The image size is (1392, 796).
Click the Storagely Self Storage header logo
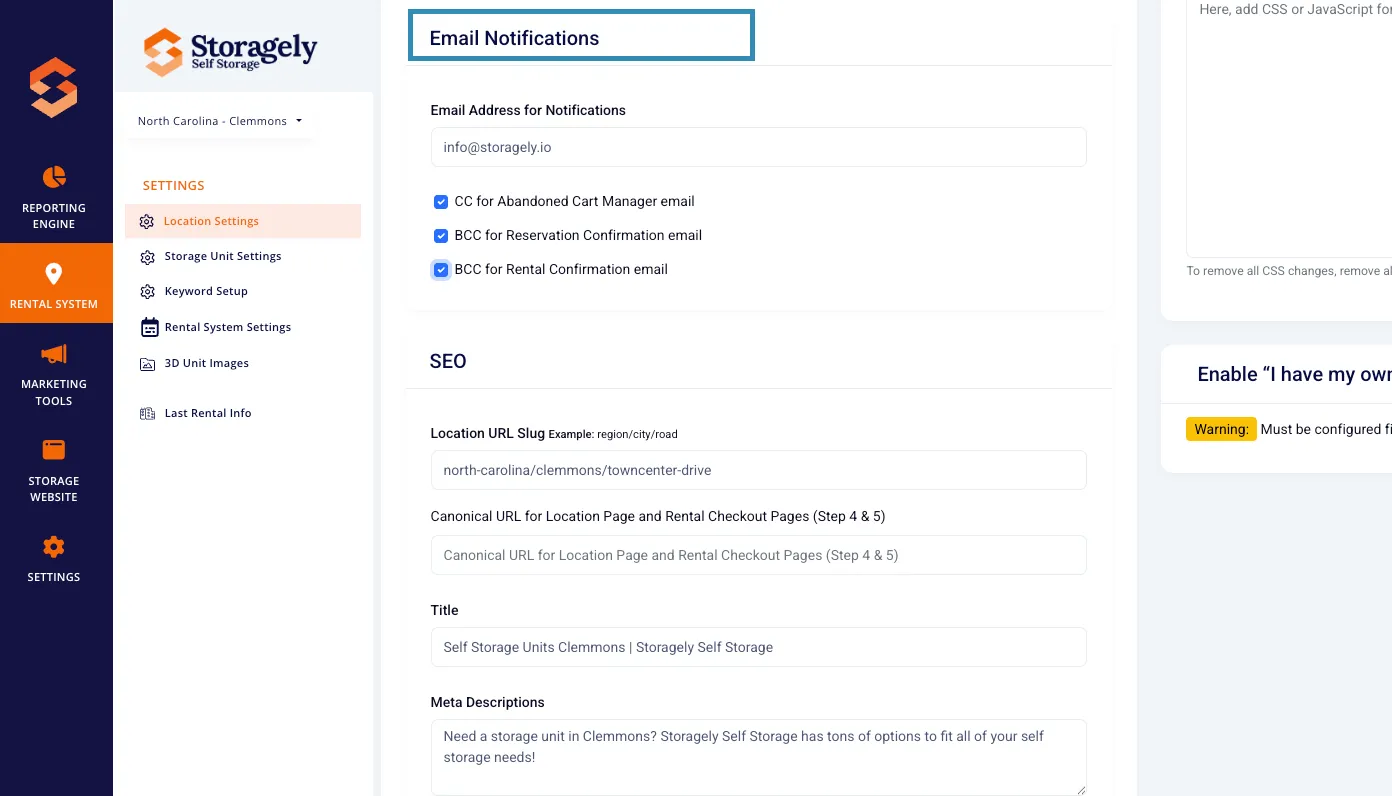(231, 51)
